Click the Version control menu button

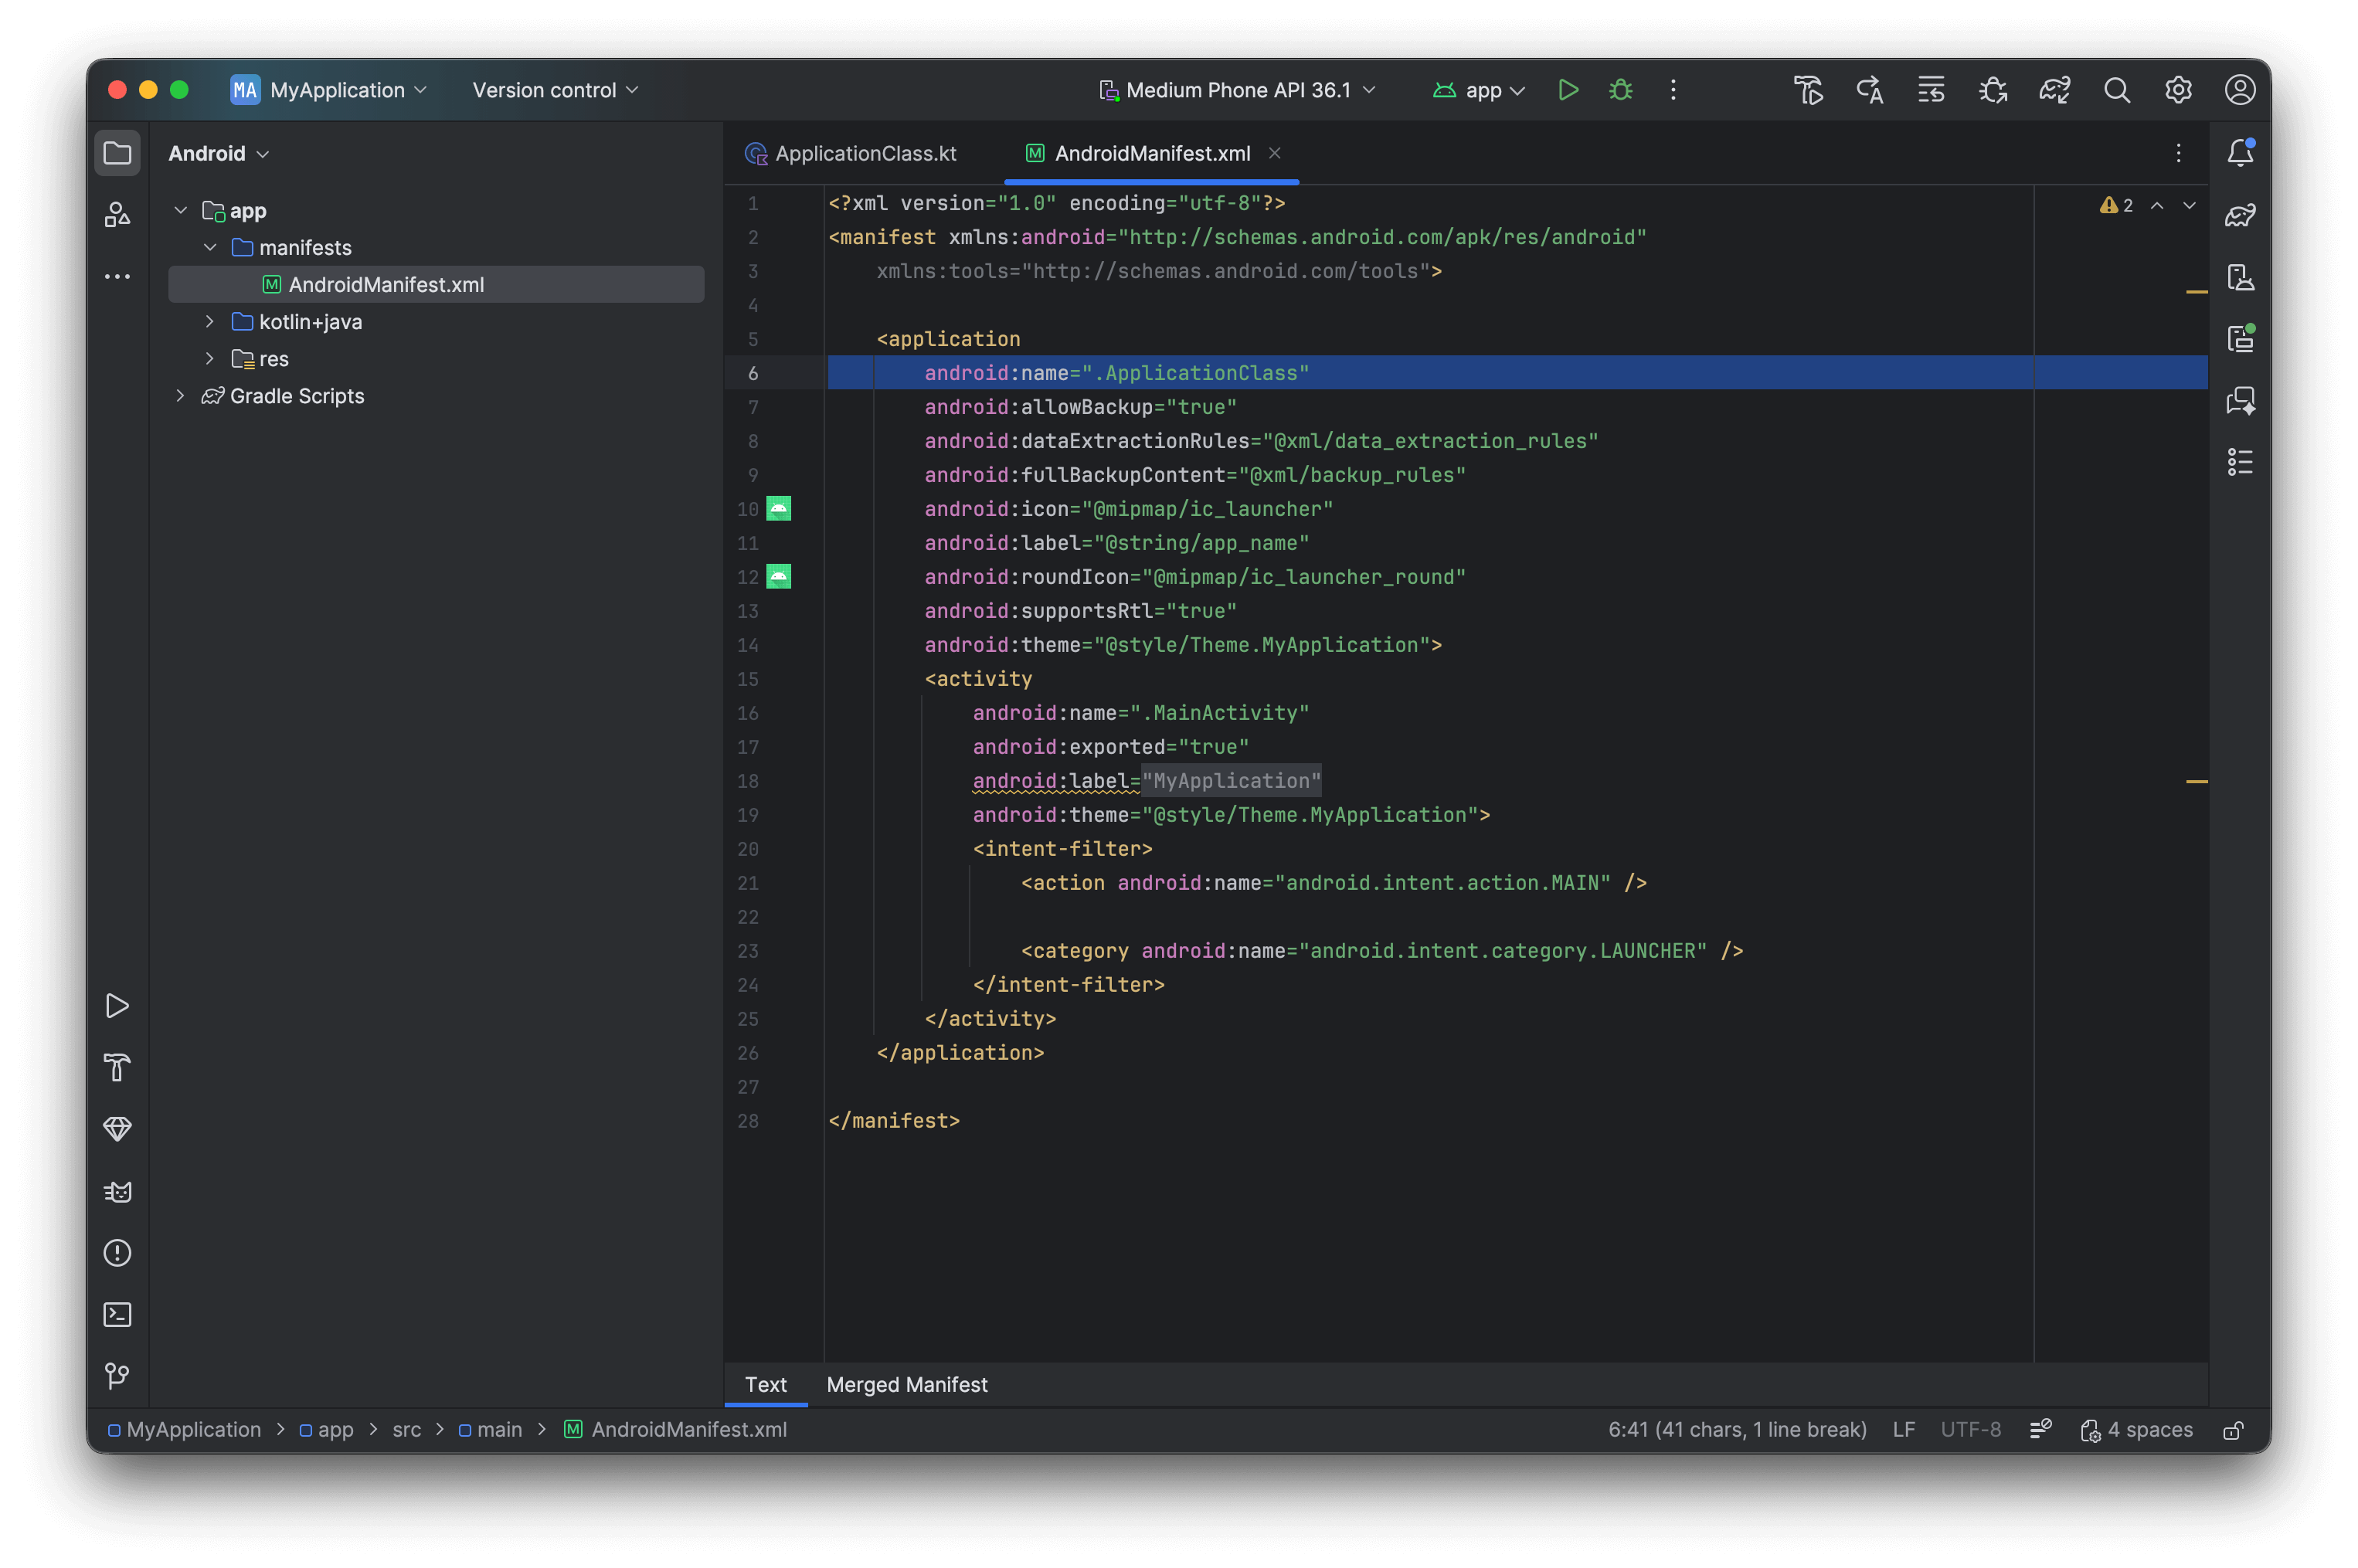tap(554, 90)
